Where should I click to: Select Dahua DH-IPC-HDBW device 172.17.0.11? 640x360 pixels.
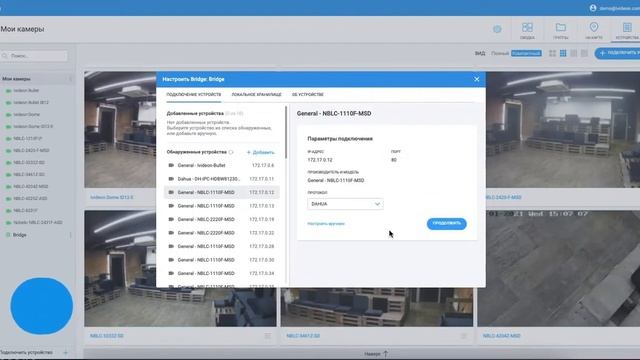pyautogui.click(x=222, y=179)
